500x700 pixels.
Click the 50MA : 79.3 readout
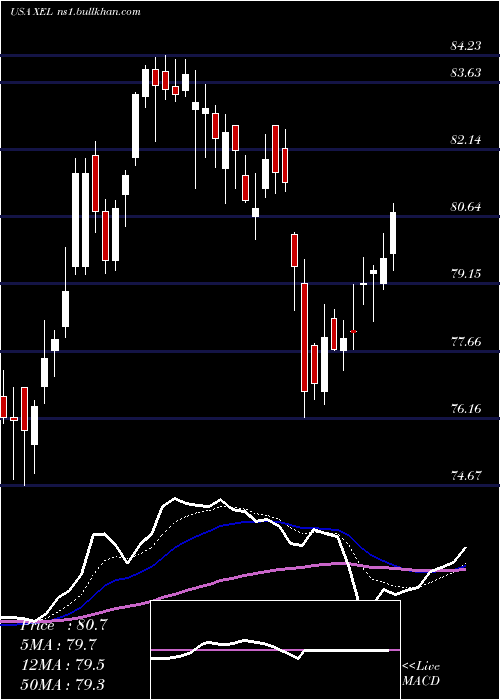pos(62,684)
